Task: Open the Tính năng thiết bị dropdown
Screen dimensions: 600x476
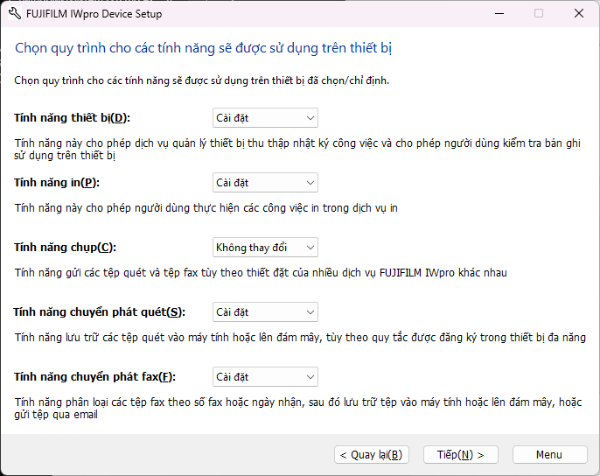Action: click(265, 118)
